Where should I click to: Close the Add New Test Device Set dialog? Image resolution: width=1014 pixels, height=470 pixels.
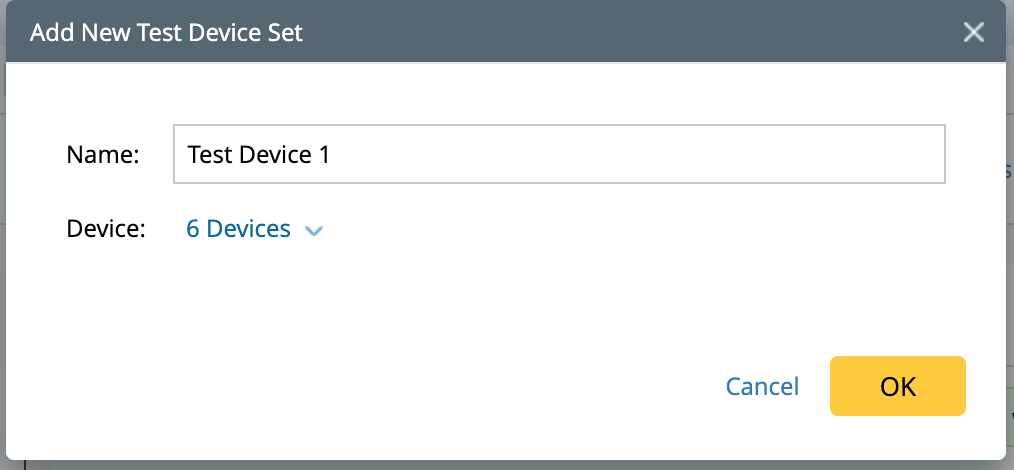(974, 32)
